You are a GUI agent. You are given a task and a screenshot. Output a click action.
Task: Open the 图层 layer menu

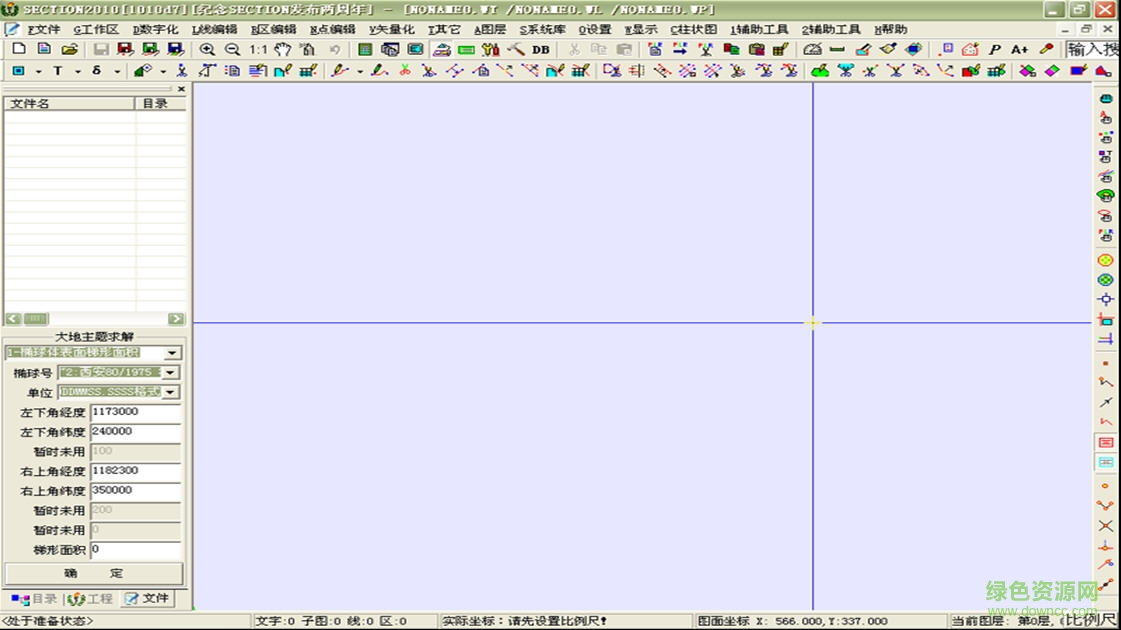pyautogui.click(x=489, y=29)
